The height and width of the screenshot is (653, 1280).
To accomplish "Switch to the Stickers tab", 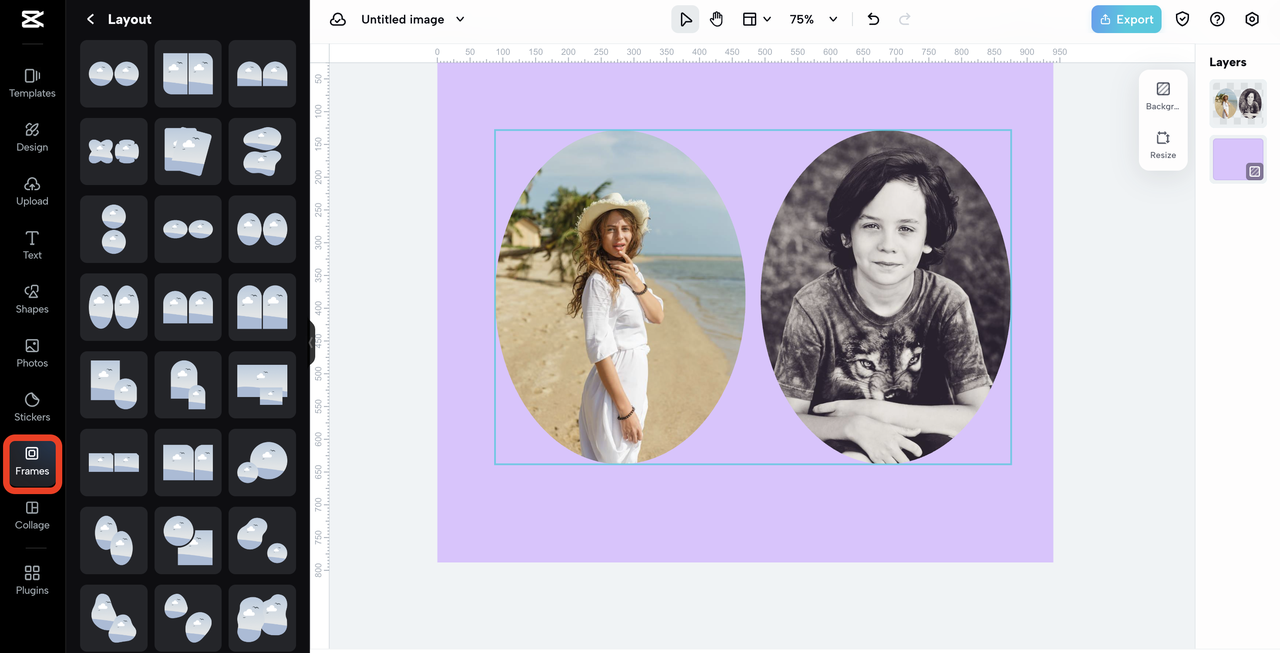I will click(x=32, y=406).
